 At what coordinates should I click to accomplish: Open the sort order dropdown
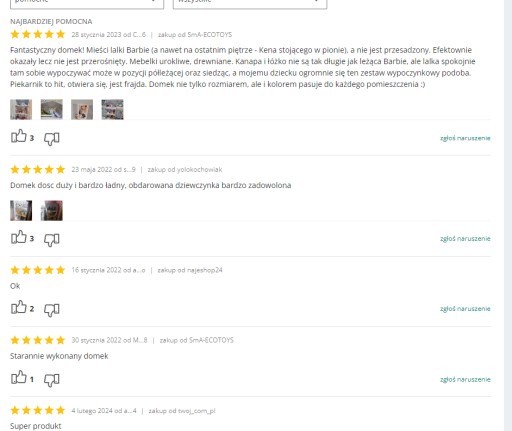coord(87,3)
